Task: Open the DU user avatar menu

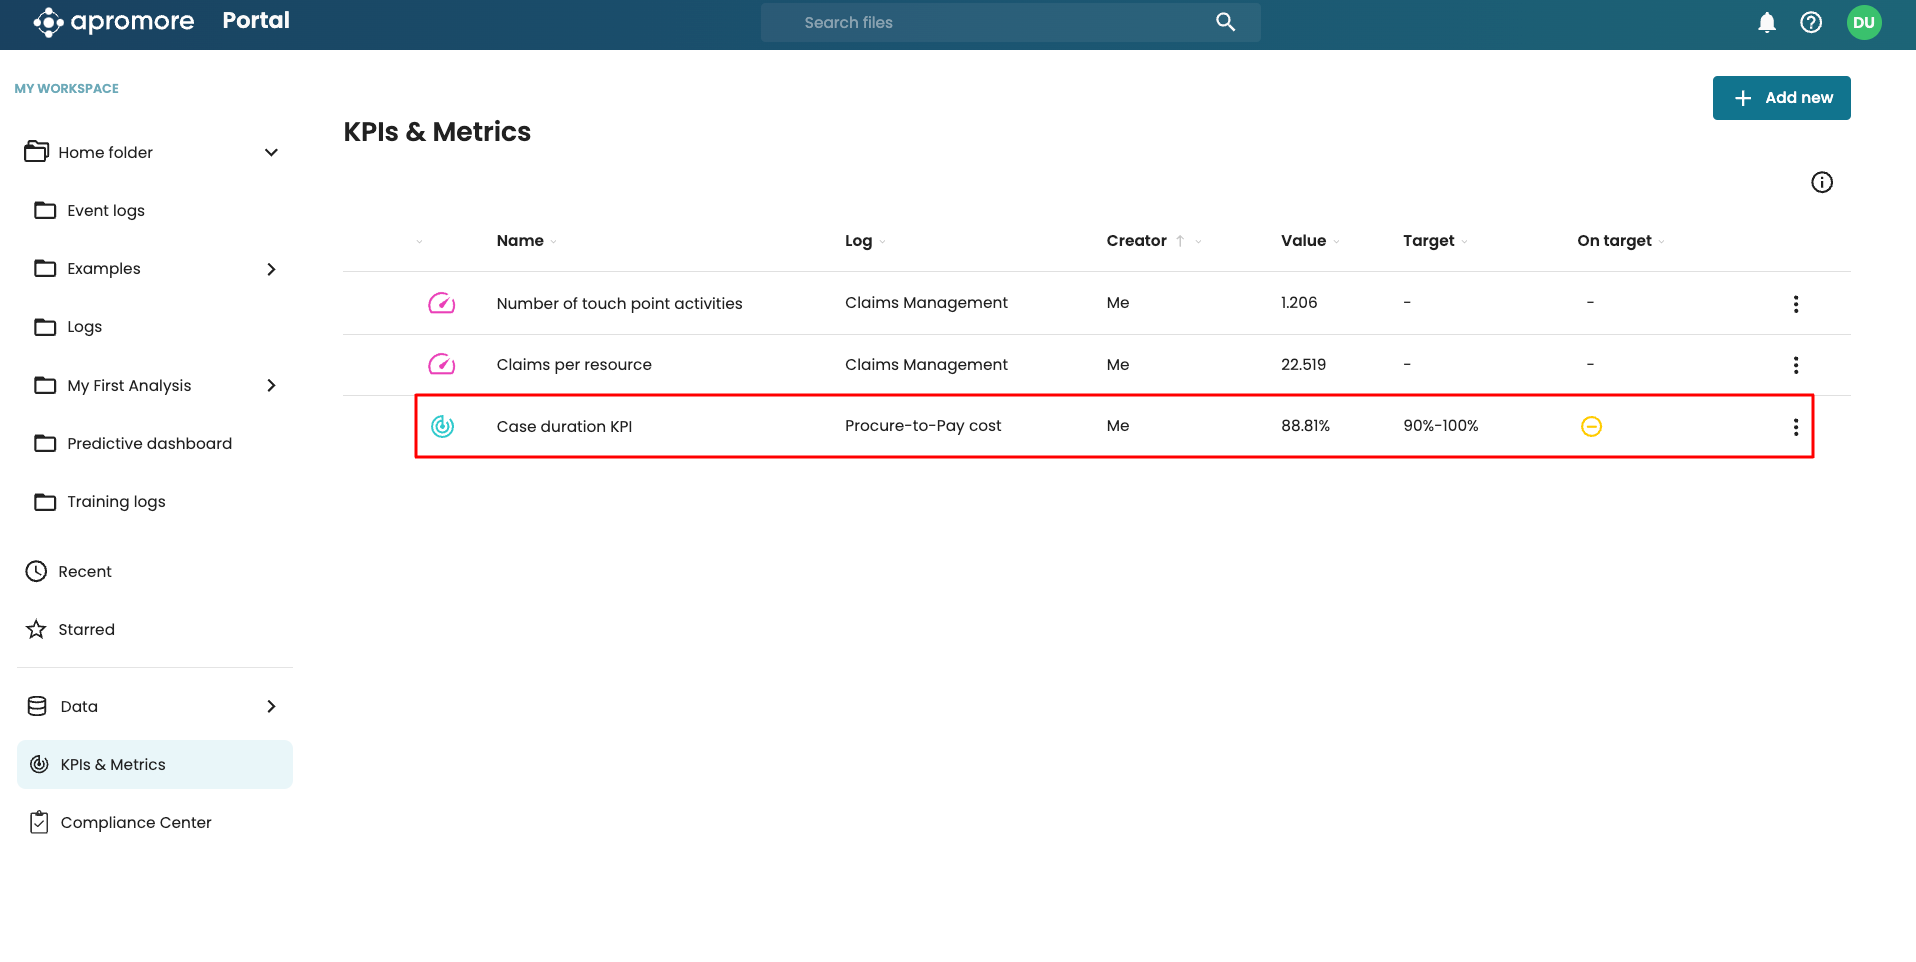Action: click(x=1863, y=22)
